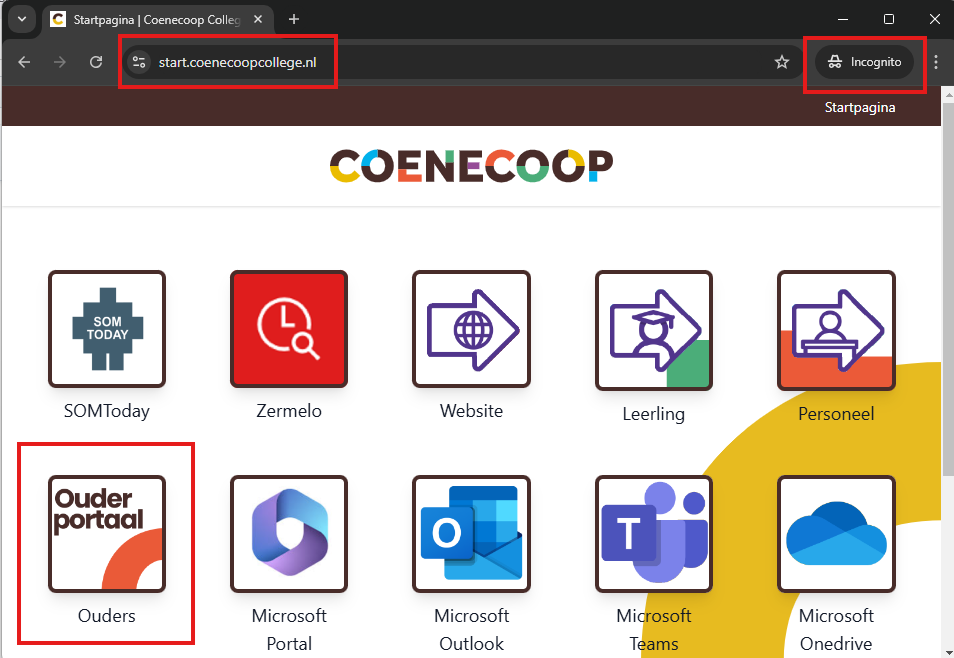Click the Startpagina link in the header
The image size is (954, 658).
click(860, 107)
